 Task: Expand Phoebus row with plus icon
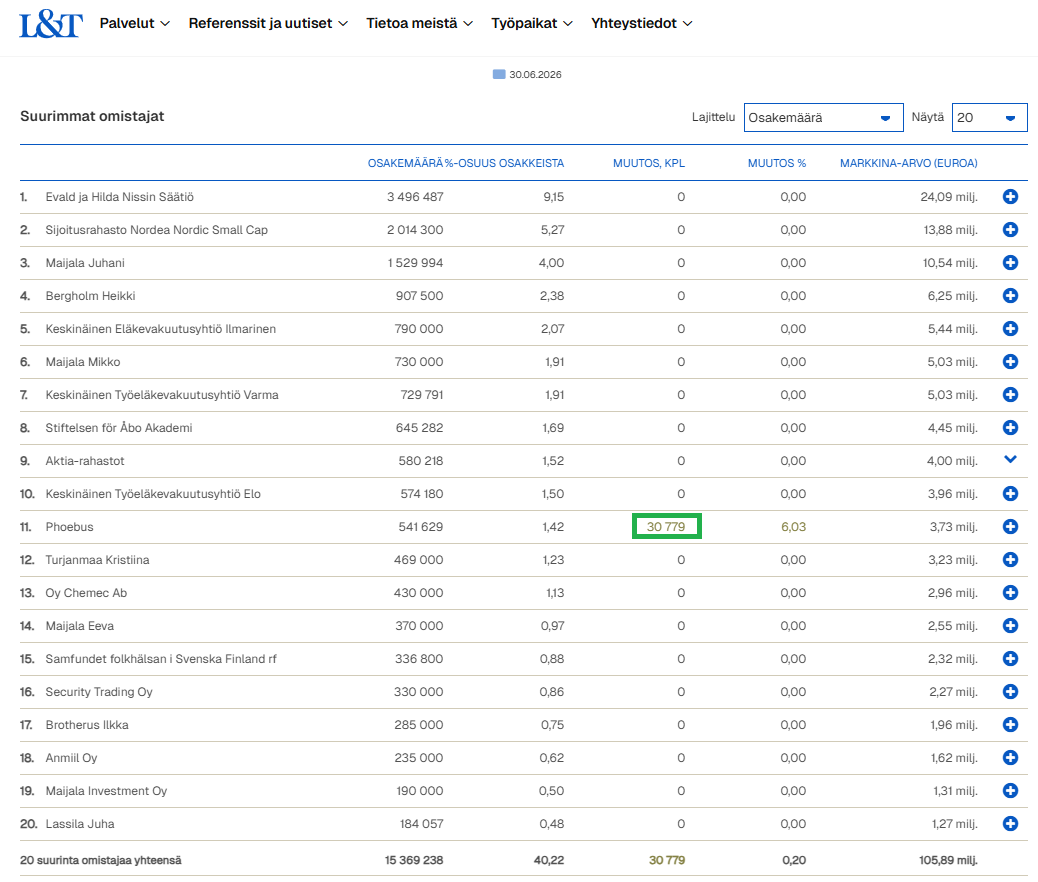[1010, 526]
